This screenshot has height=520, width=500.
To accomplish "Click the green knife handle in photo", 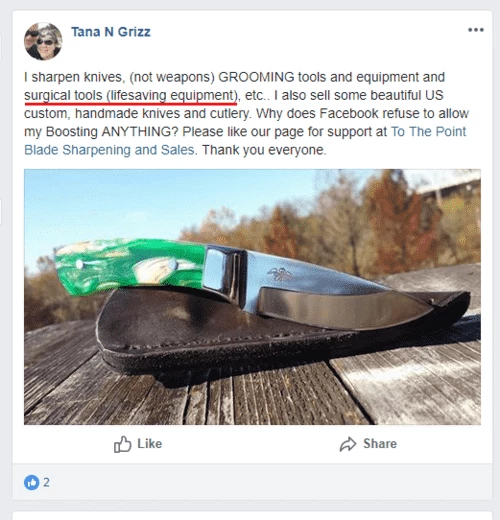I will (x=130, y=267).
